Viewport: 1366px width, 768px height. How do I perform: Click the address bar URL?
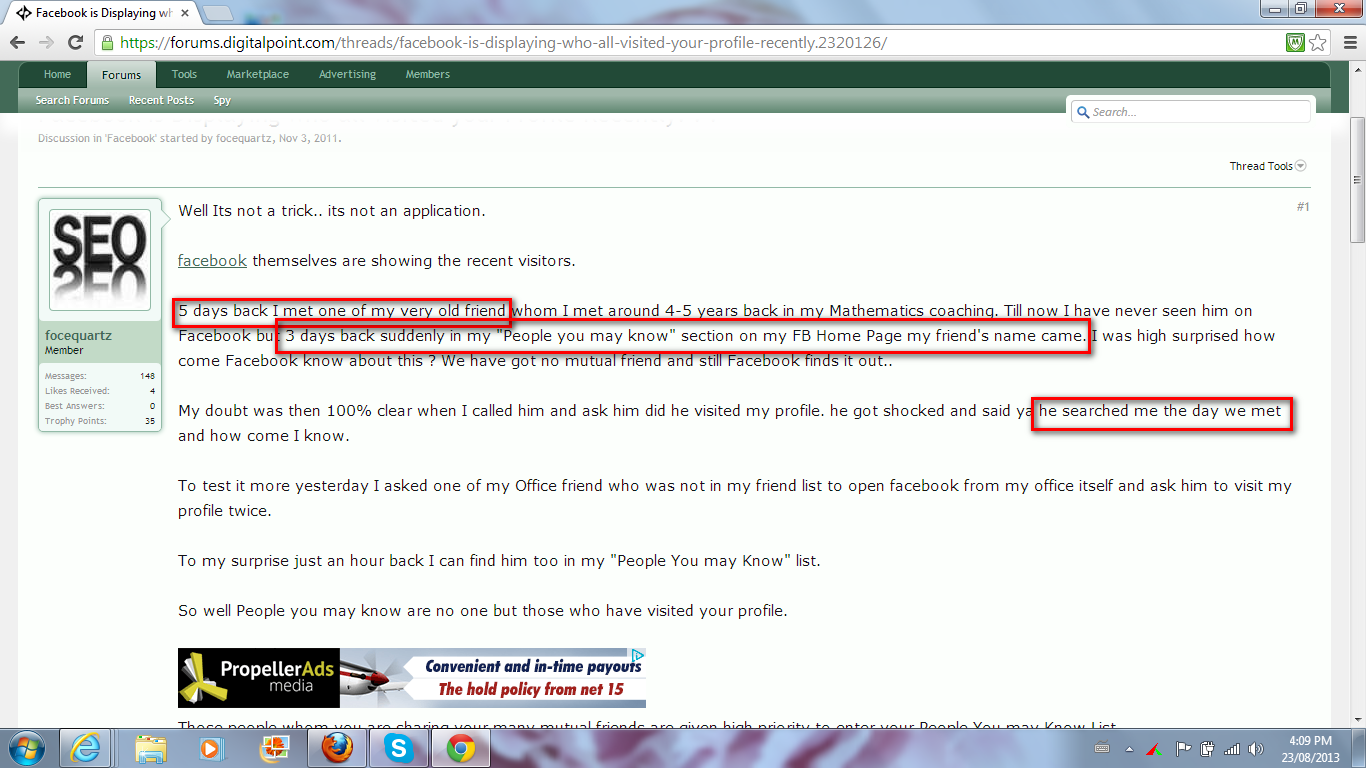503,43
